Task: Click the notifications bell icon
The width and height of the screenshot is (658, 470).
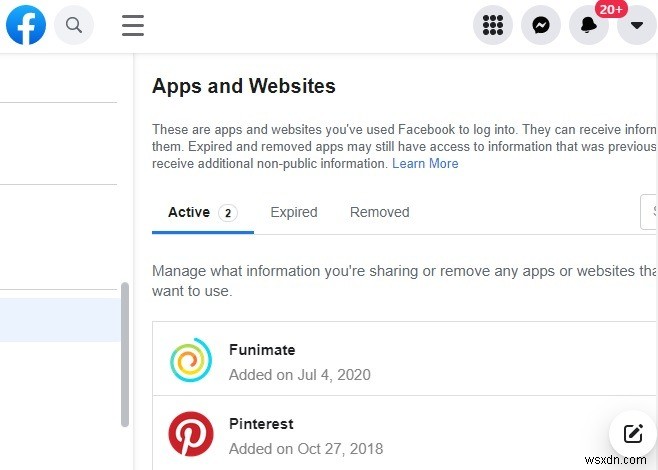Action: coord(589,26)
